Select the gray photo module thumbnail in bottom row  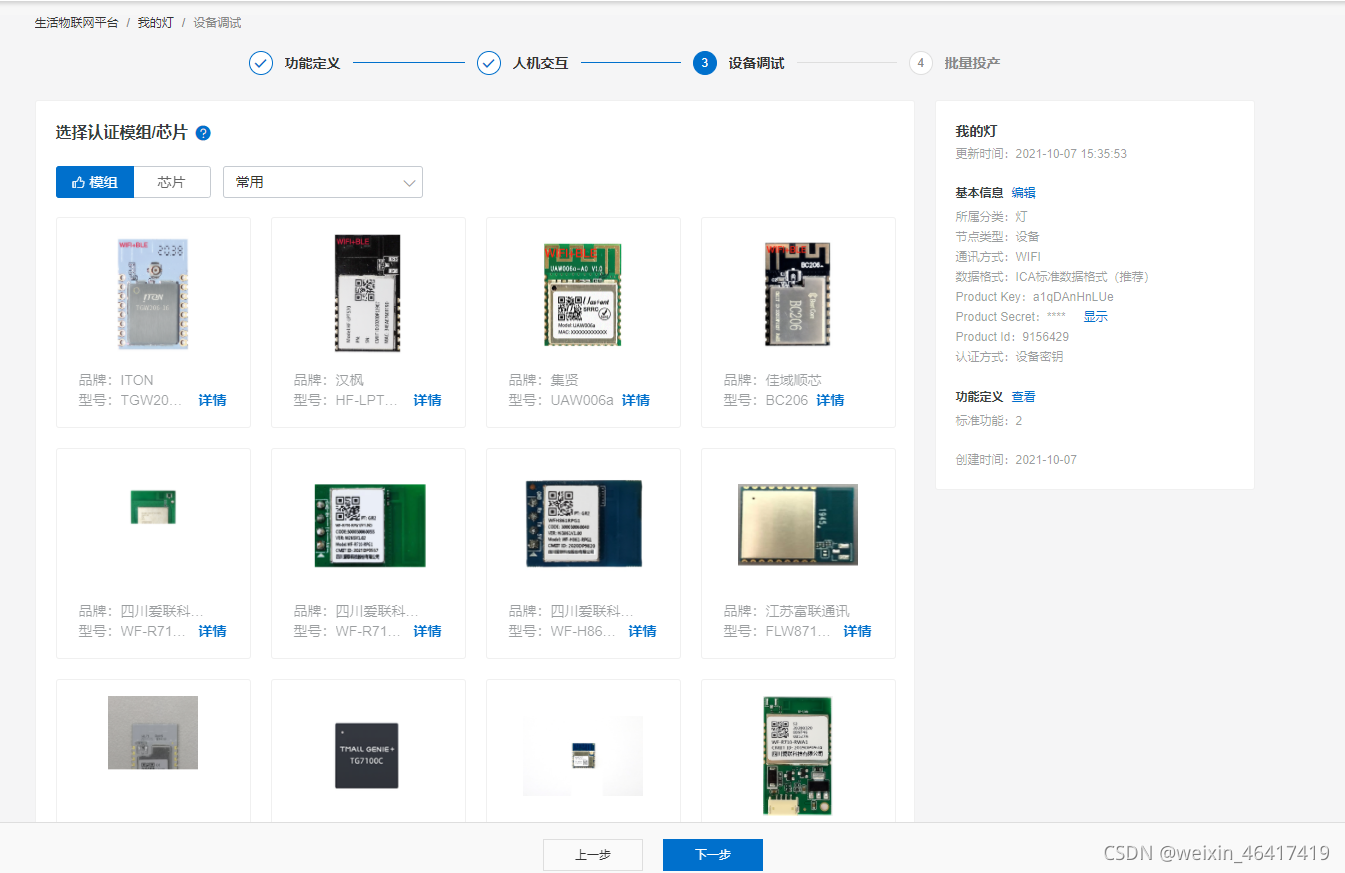coord(153,733)
